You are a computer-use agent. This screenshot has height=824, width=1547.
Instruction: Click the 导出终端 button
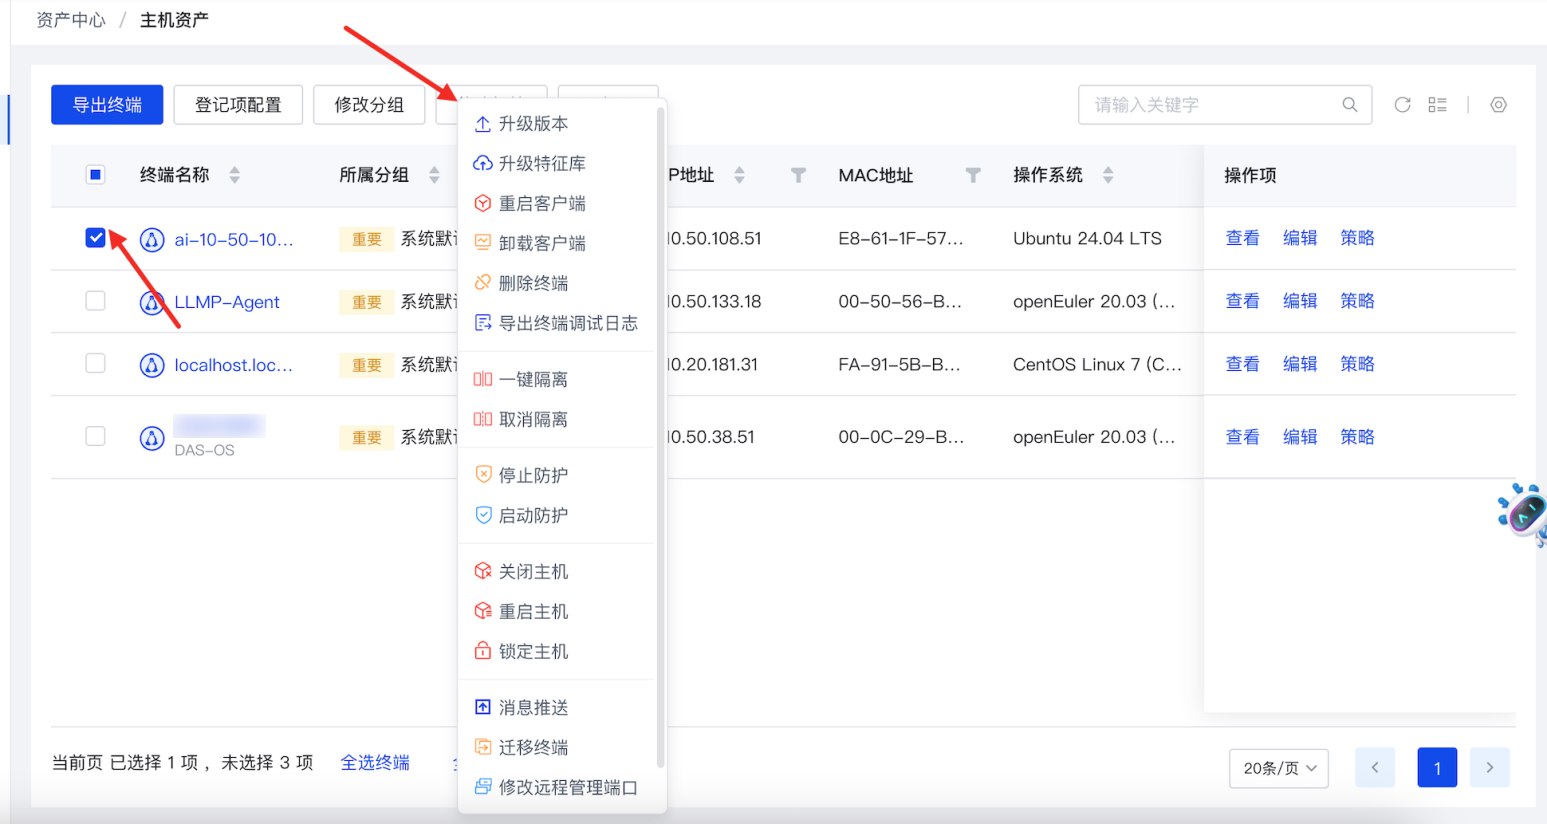tap(107, 105)
